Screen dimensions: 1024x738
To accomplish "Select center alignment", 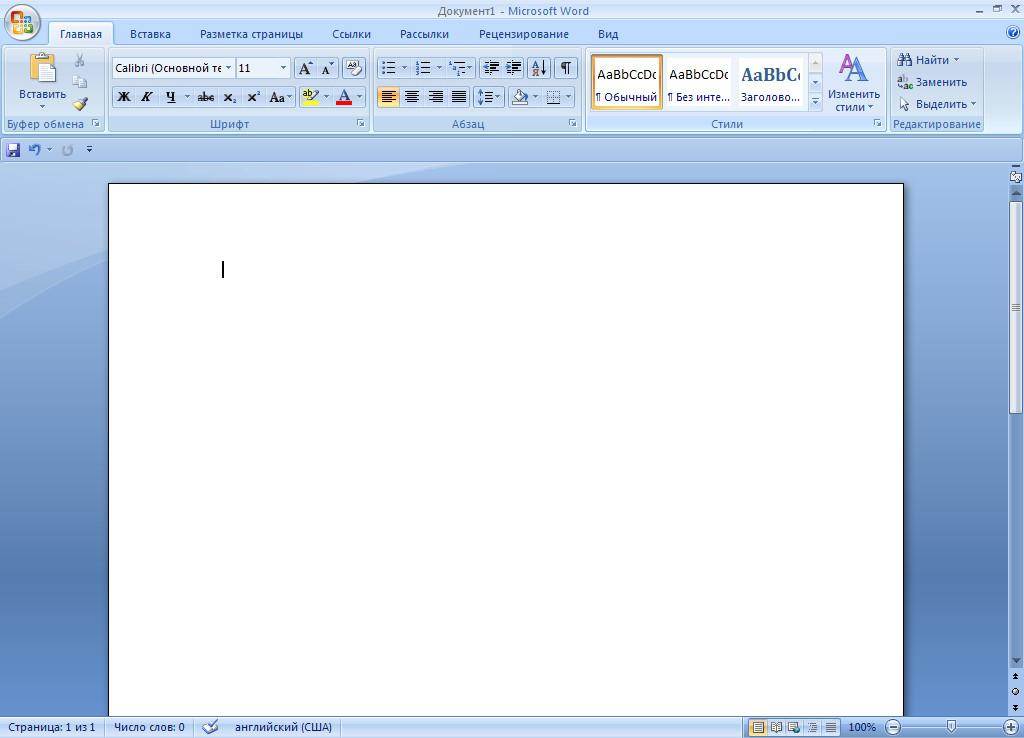I will pyautogui.click(x=412, y=97).
